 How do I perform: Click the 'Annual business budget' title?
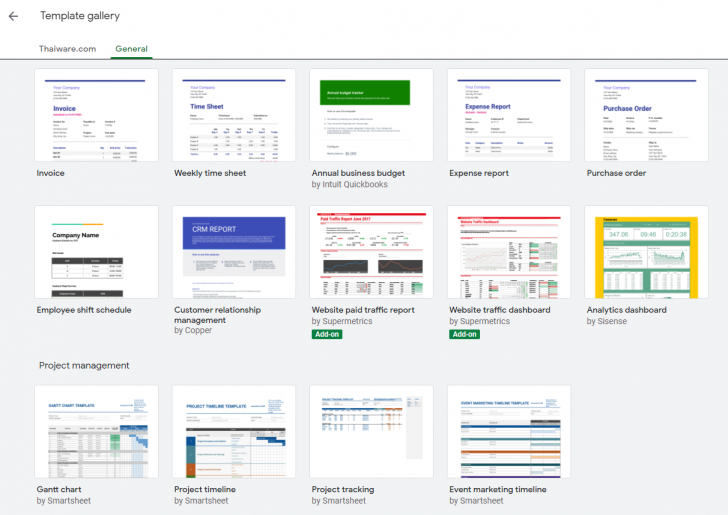point(358,173)
